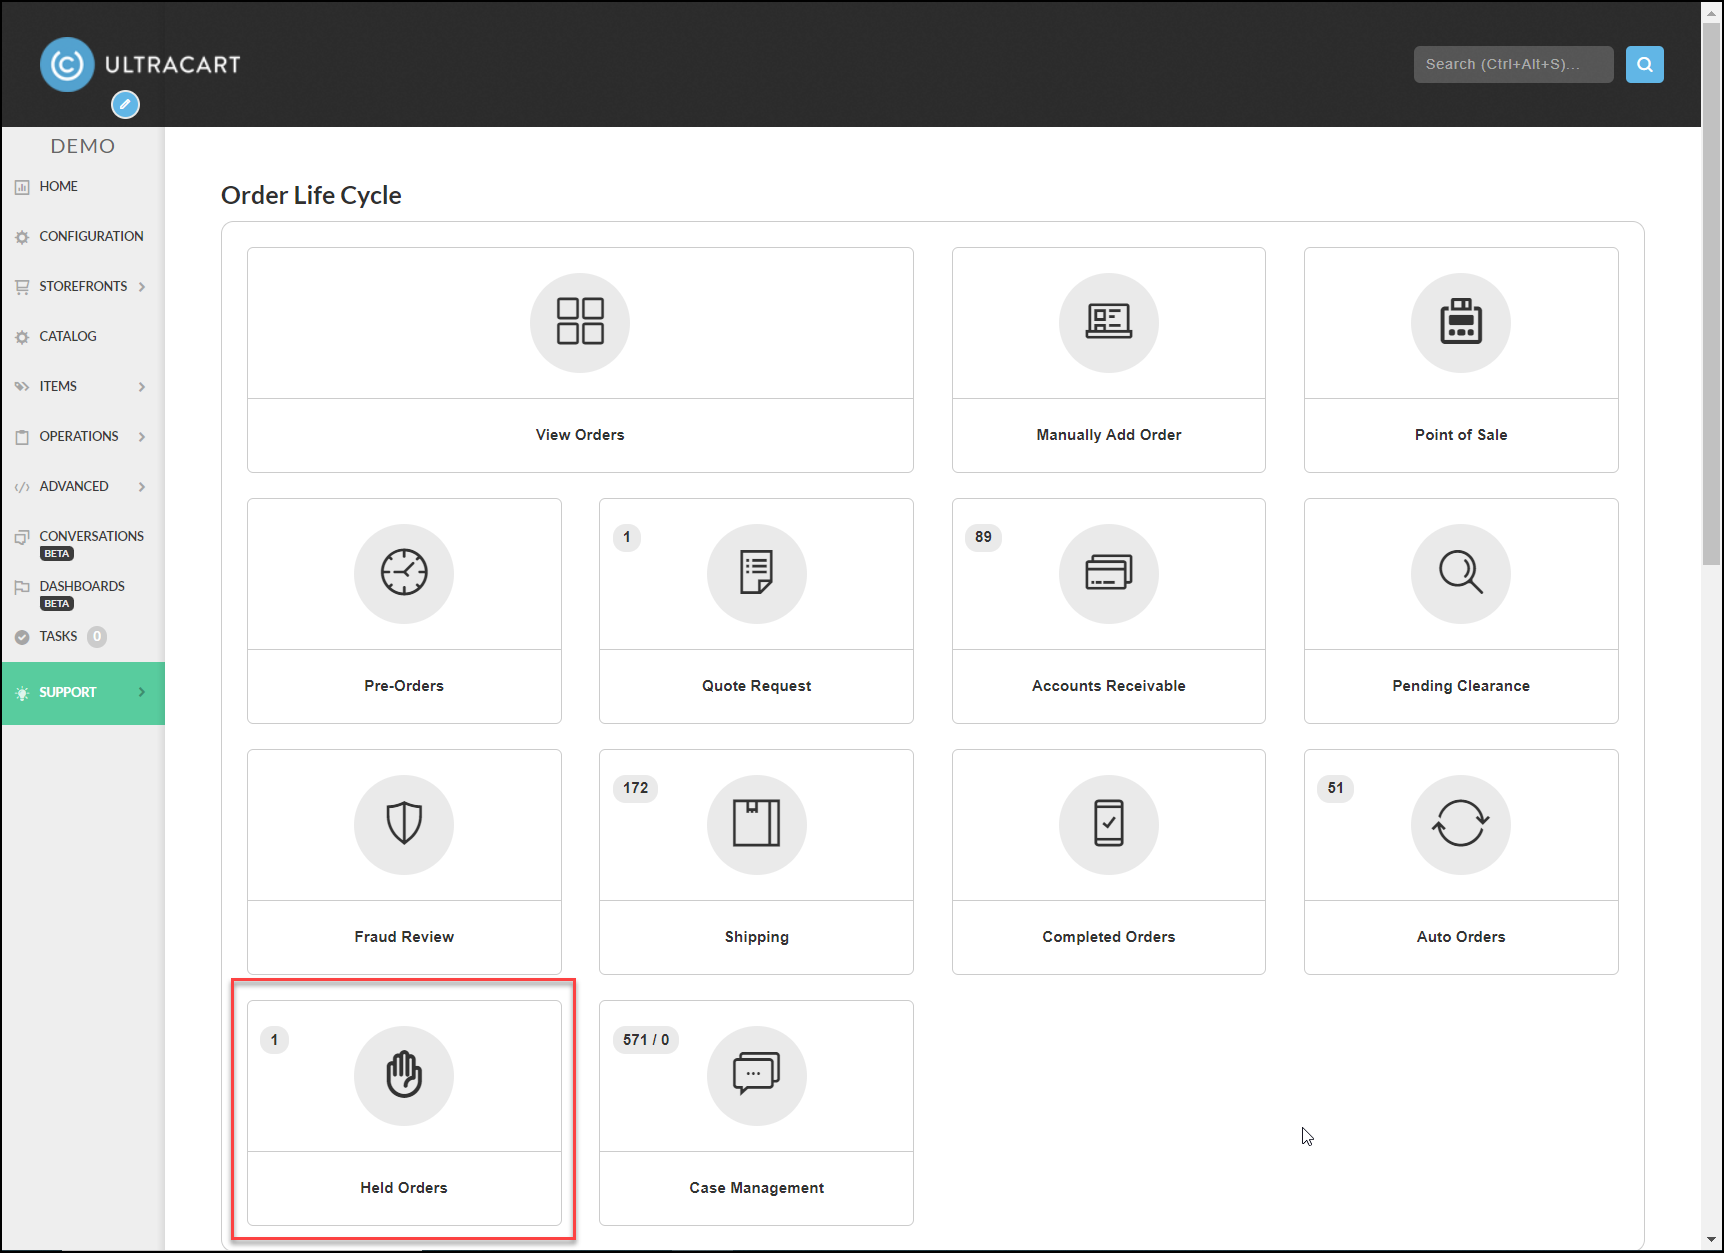Open the Quote Request document icon
The width and height of the screenshot is (1724, 1253).
click(x=757, y=573)
